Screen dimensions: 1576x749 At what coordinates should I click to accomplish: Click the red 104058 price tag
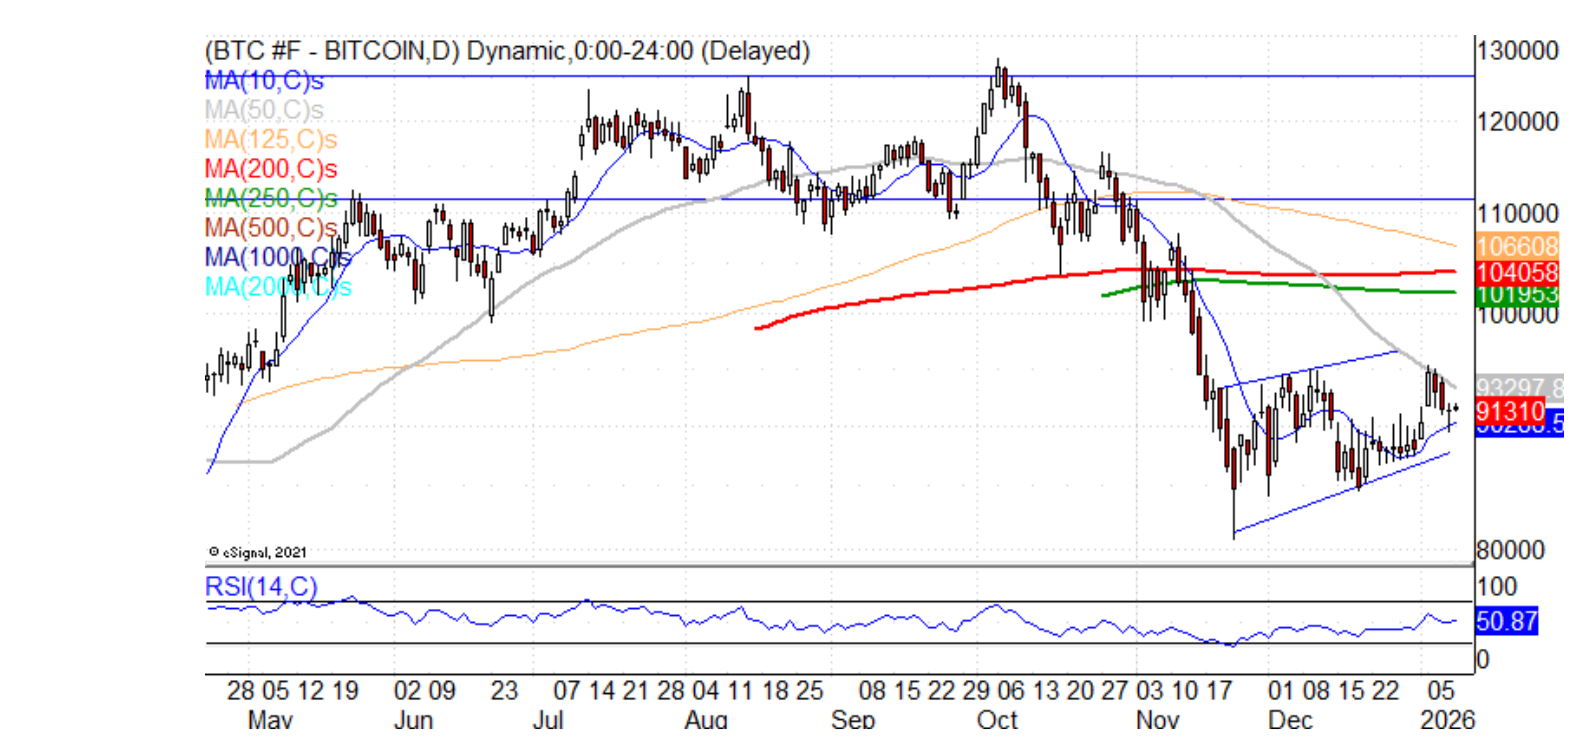[x=1517, y=272]
